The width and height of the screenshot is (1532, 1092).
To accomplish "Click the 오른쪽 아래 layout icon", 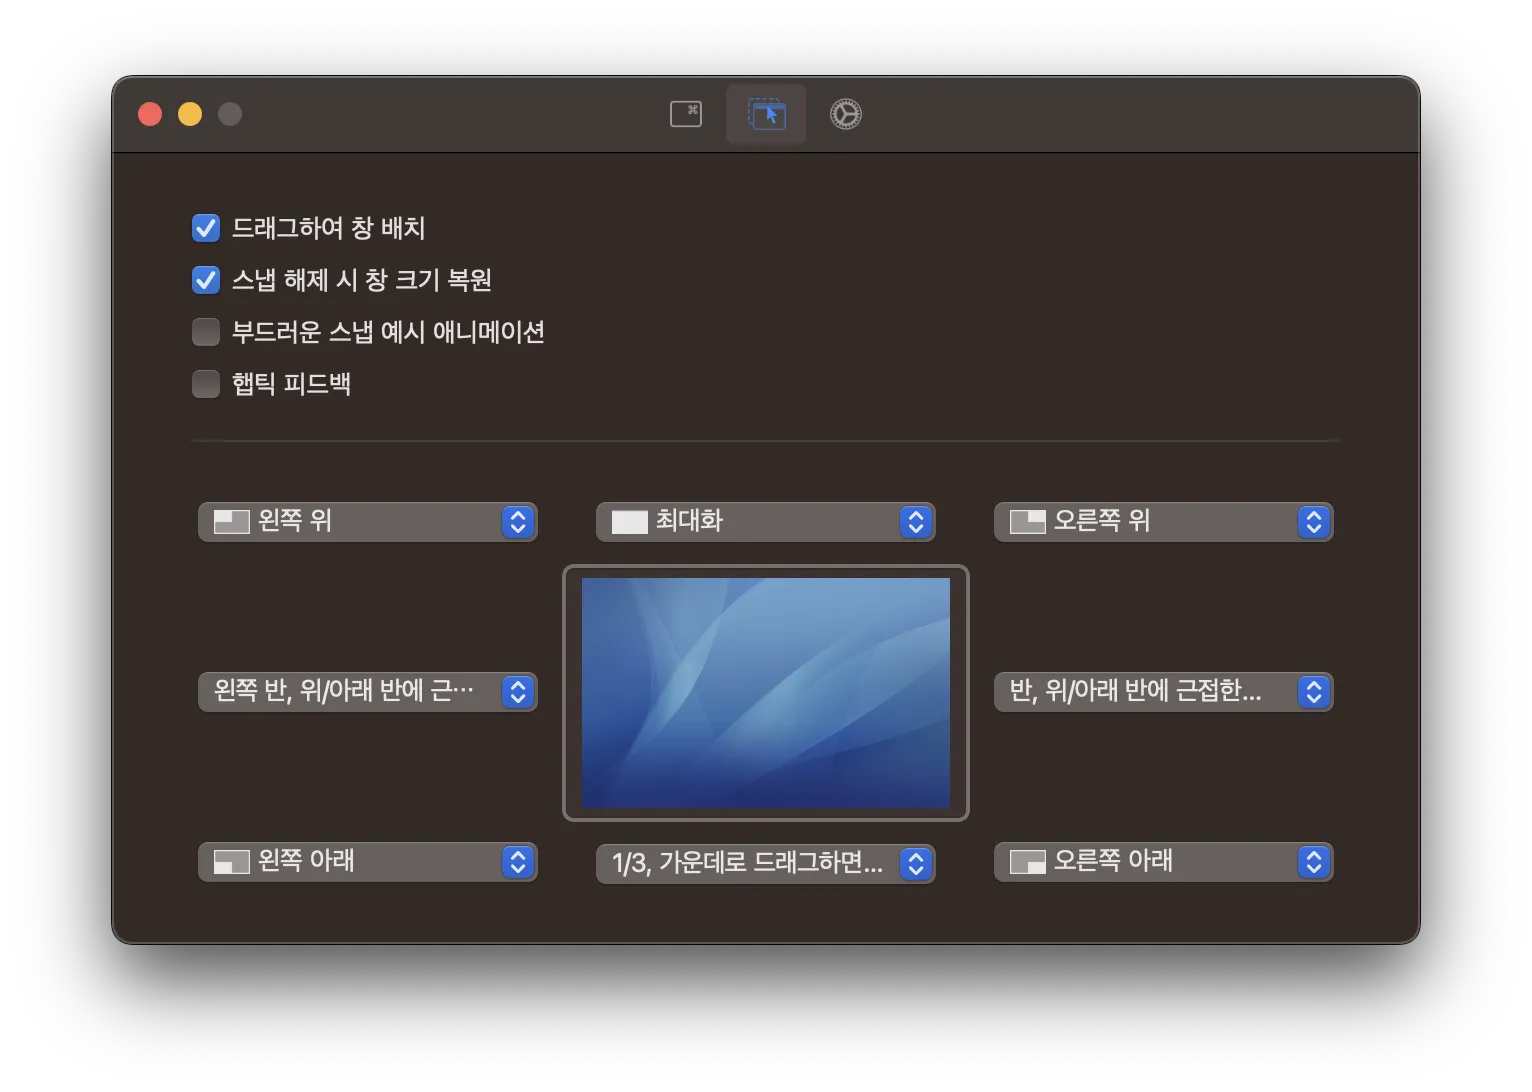I will coord(1028,862).
